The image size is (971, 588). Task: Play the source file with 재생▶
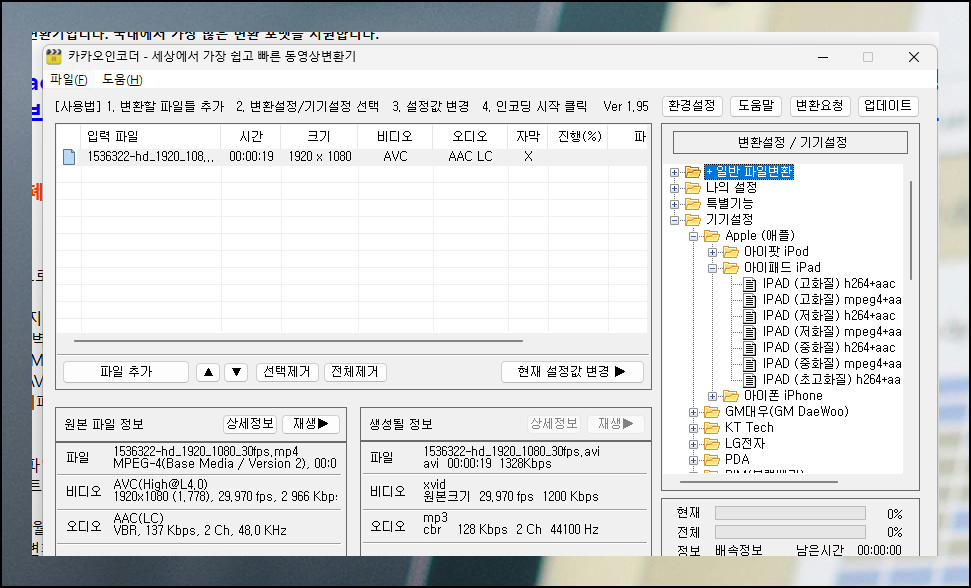[311, 424]
